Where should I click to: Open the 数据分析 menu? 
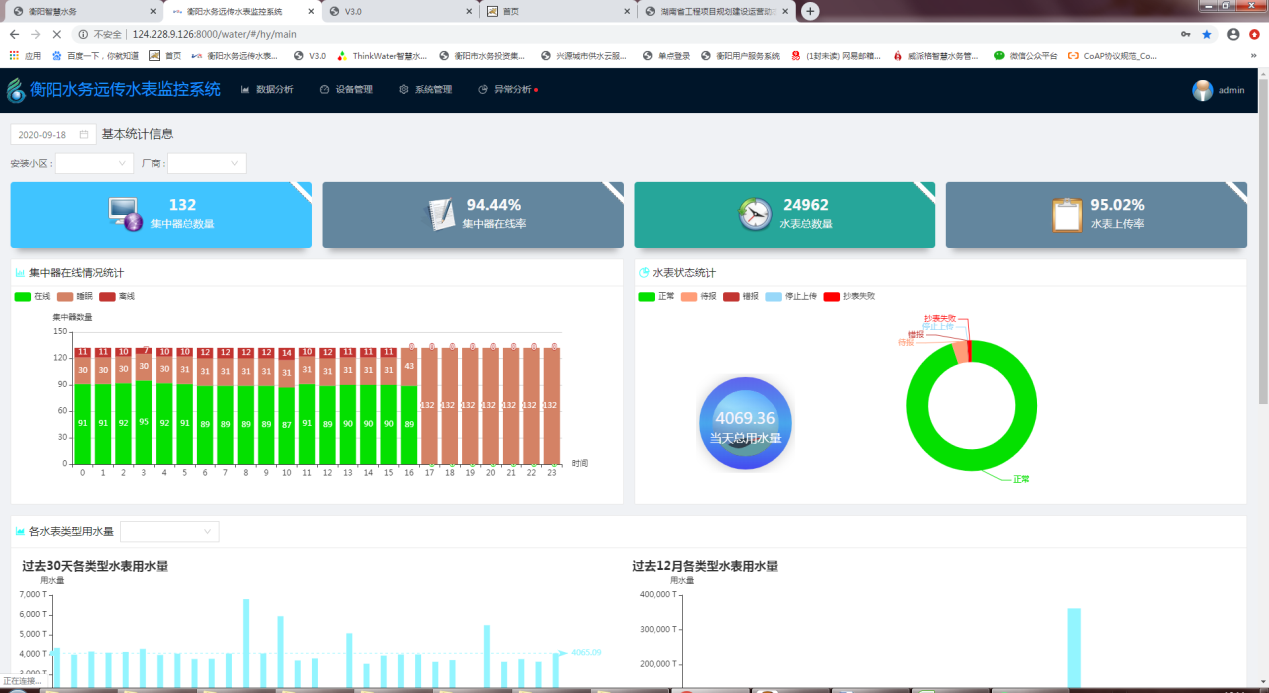[x=267, y=90]
